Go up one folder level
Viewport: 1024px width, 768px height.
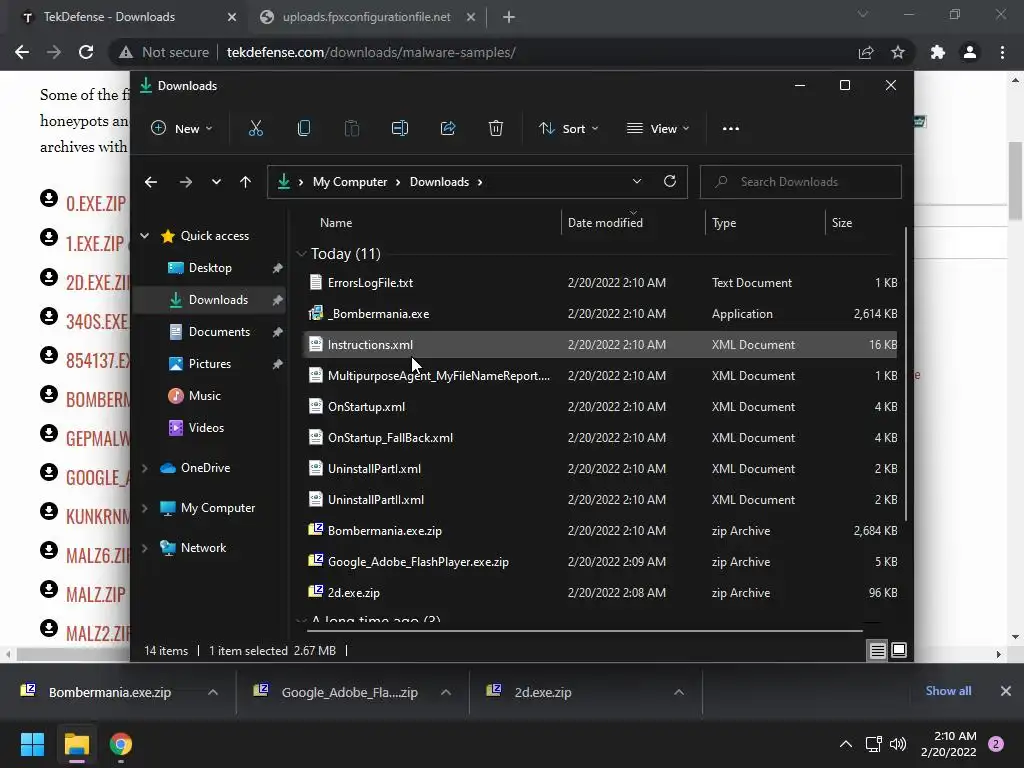(x=246, y=182)
